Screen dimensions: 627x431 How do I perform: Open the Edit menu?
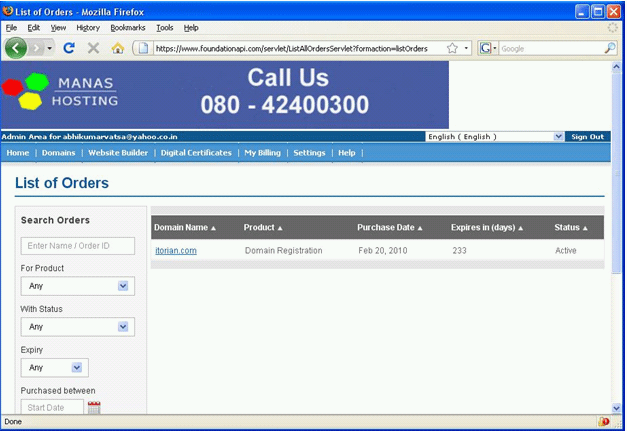coord(34,28)
